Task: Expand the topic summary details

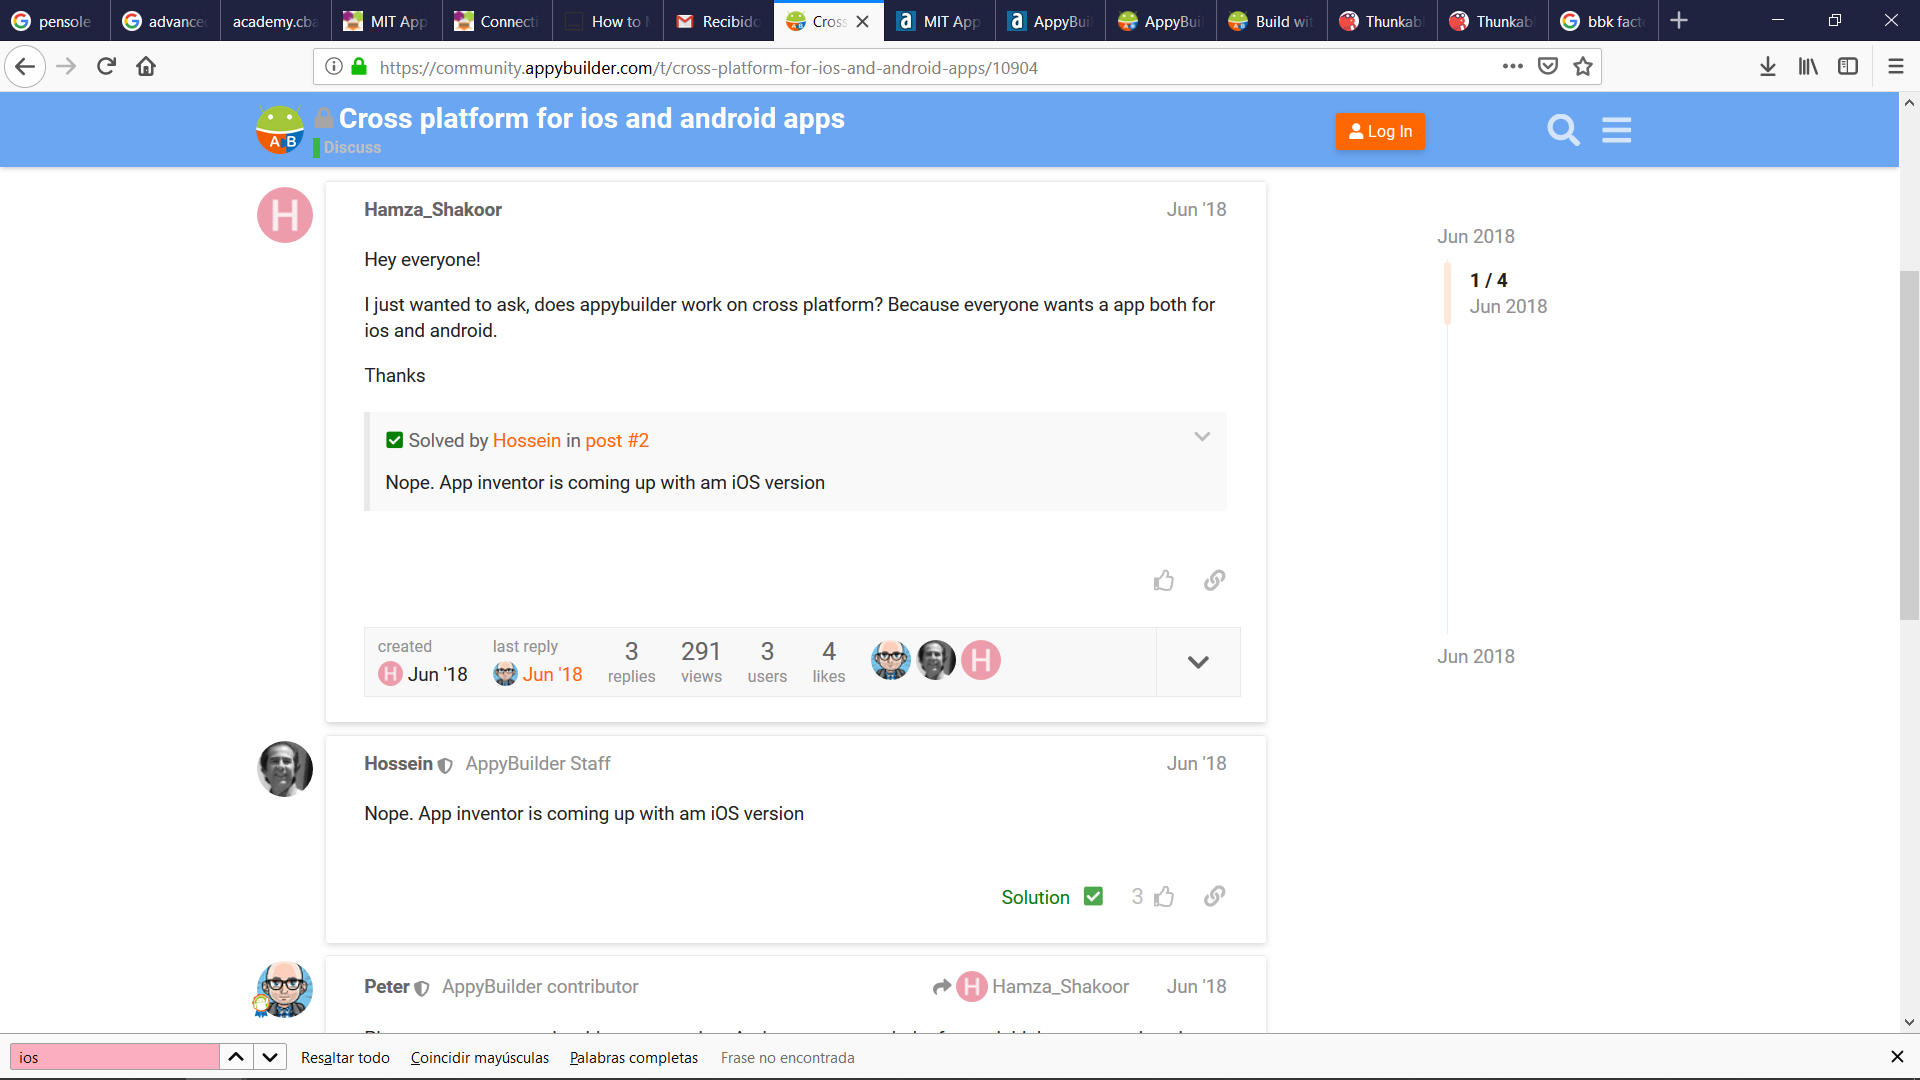Action: point(1198,661)
